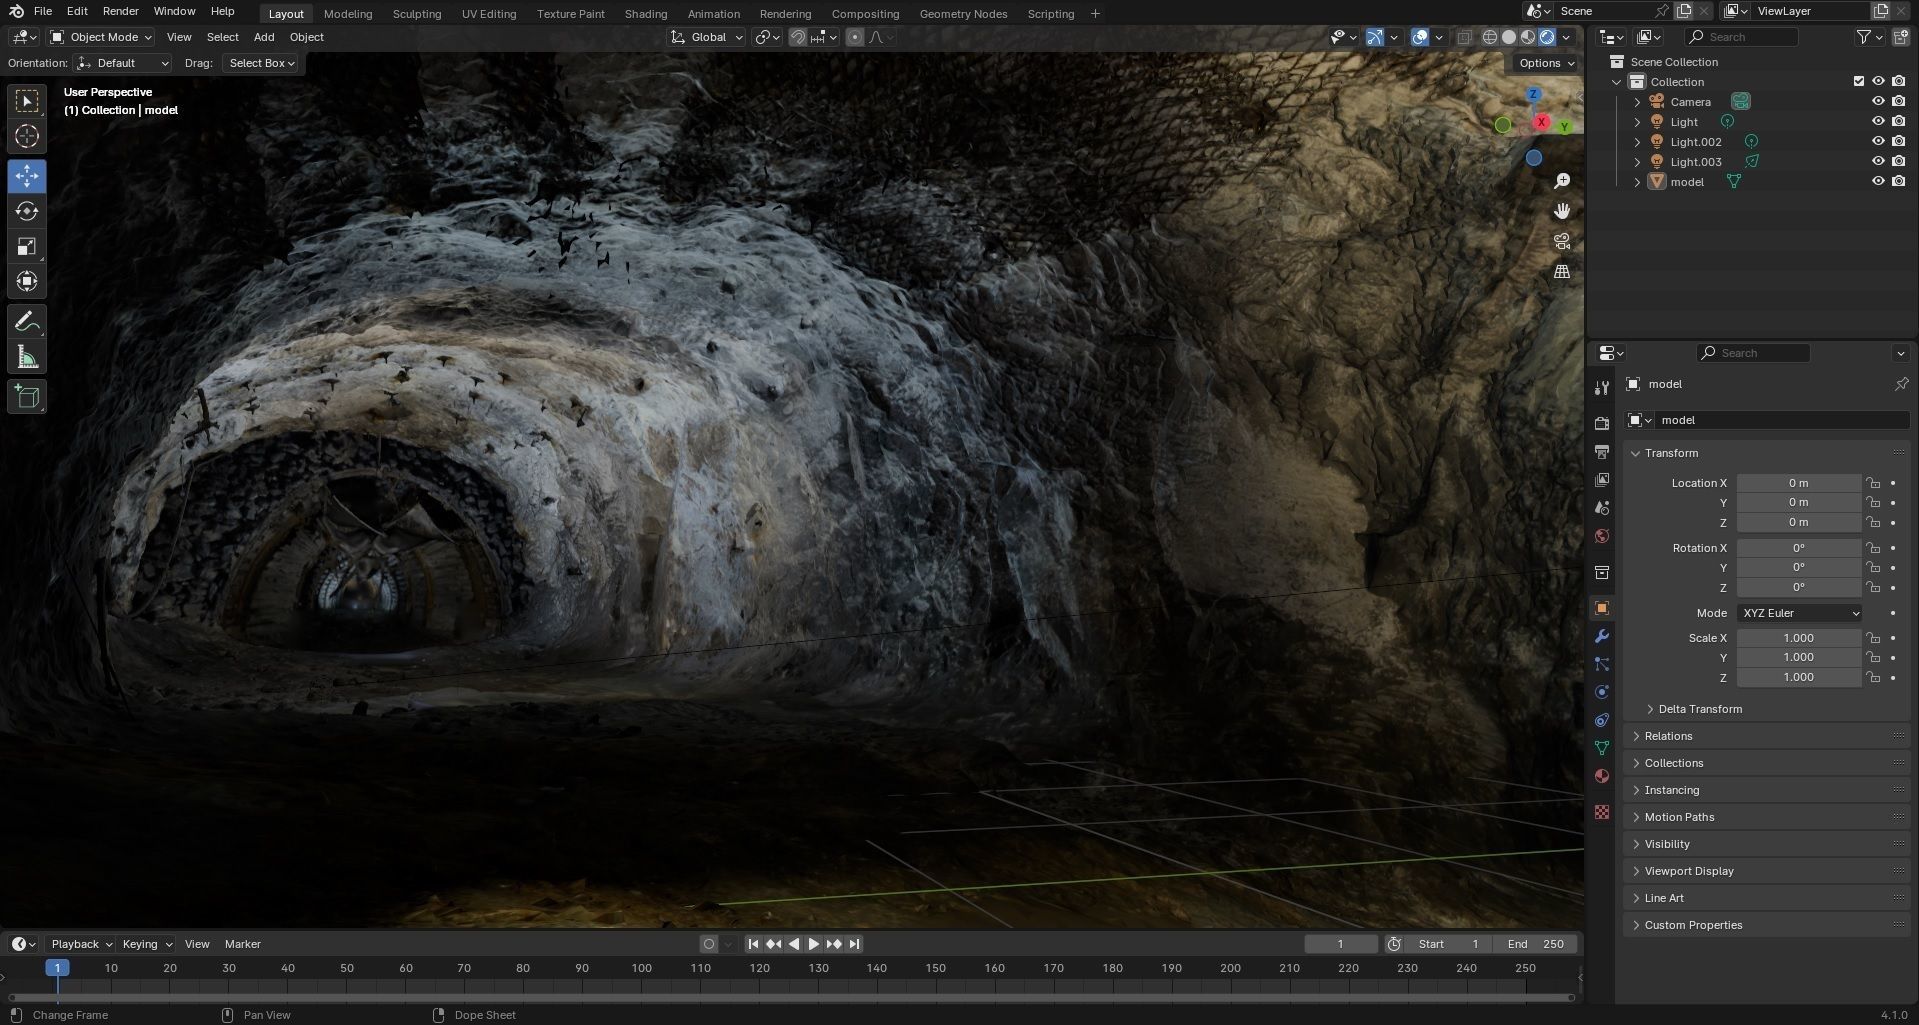The height and width of the screenshot is (1025, 1919).
Task: Click the pin icon next to model
Action: [1901, 384]
